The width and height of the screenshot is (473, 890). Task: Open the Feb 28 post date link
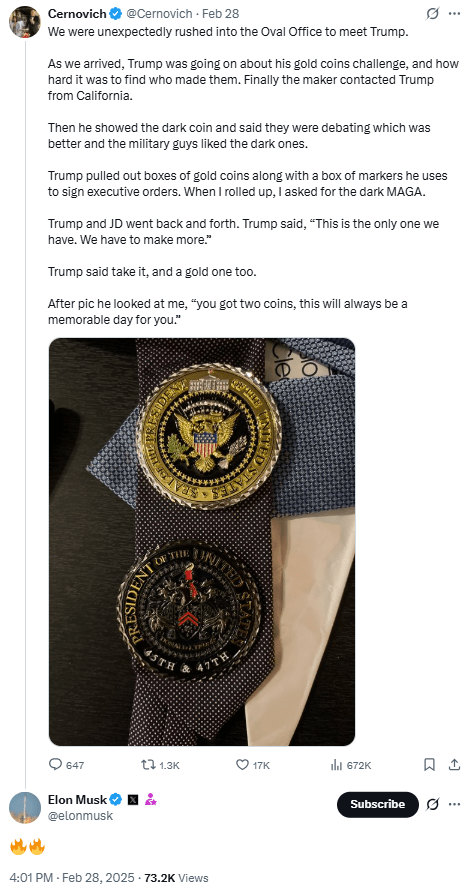click(x=223, y=13)
